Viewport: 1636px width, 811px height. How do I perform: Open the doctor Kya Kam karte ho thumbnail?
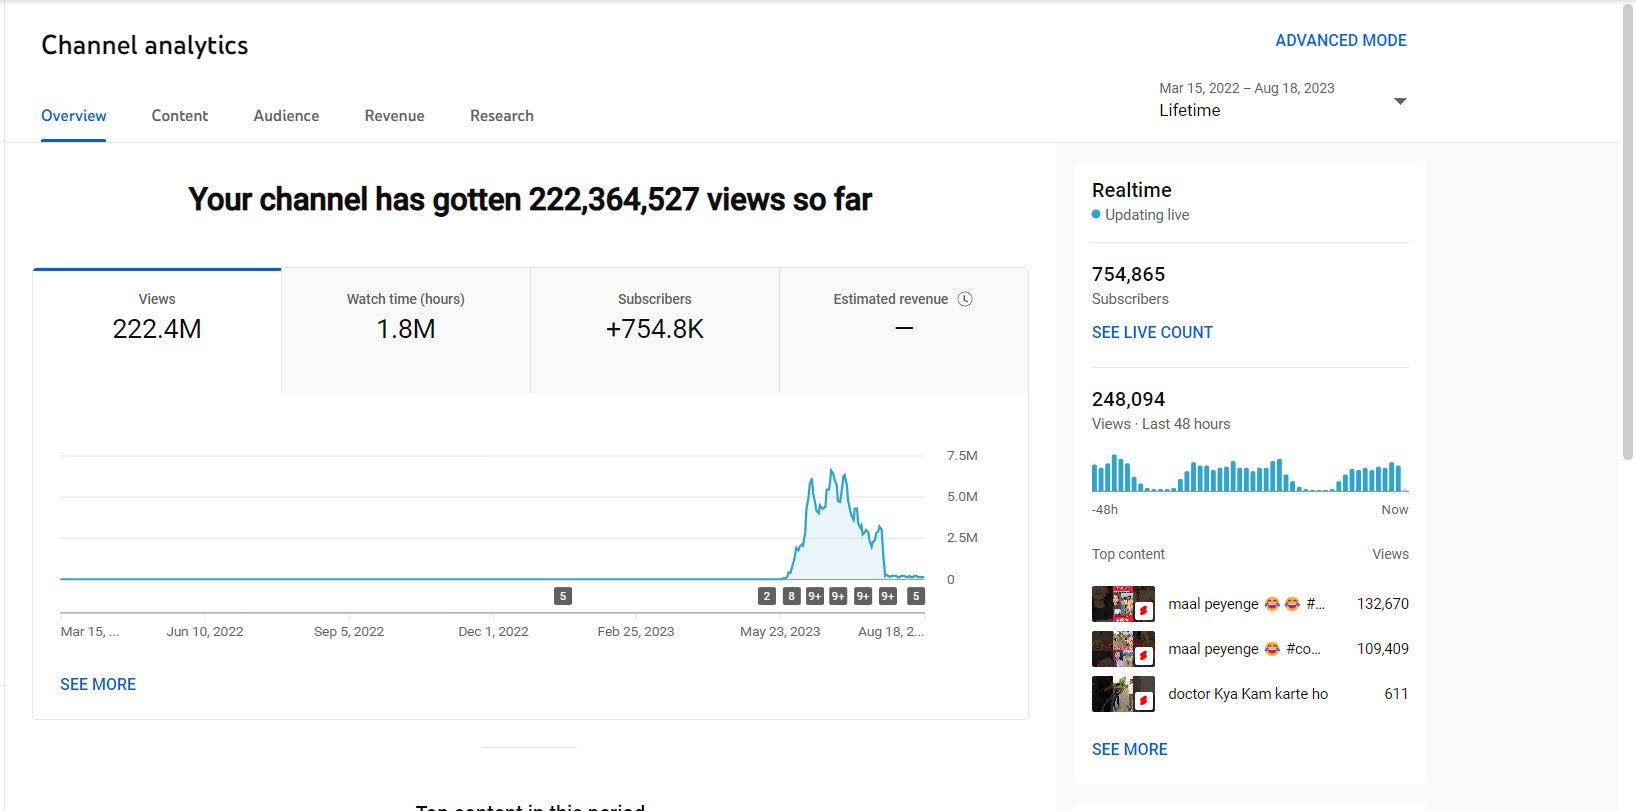click(1123, 694)
